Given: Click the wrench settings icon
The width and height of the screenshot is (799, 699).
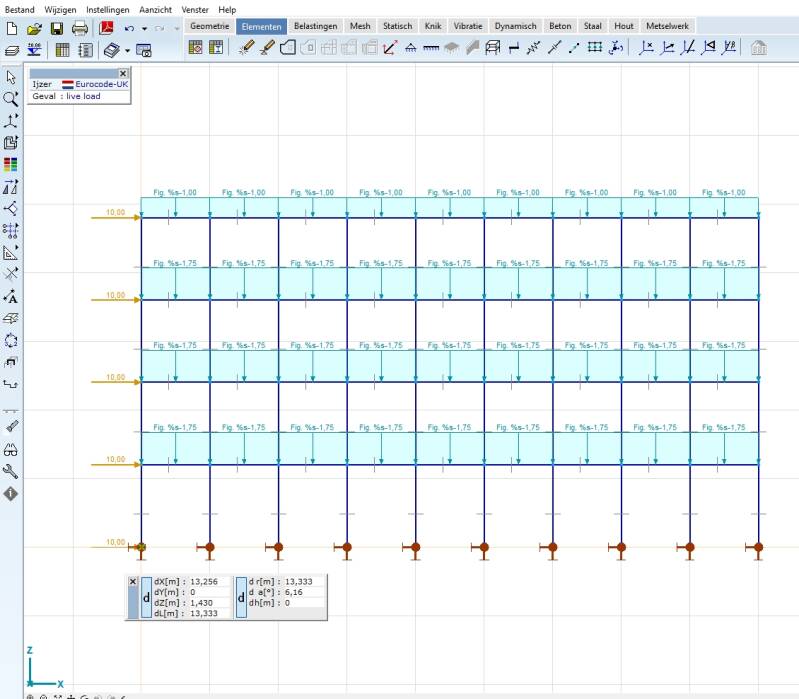Looking at the screenshot, I should (x=11, y=472).
